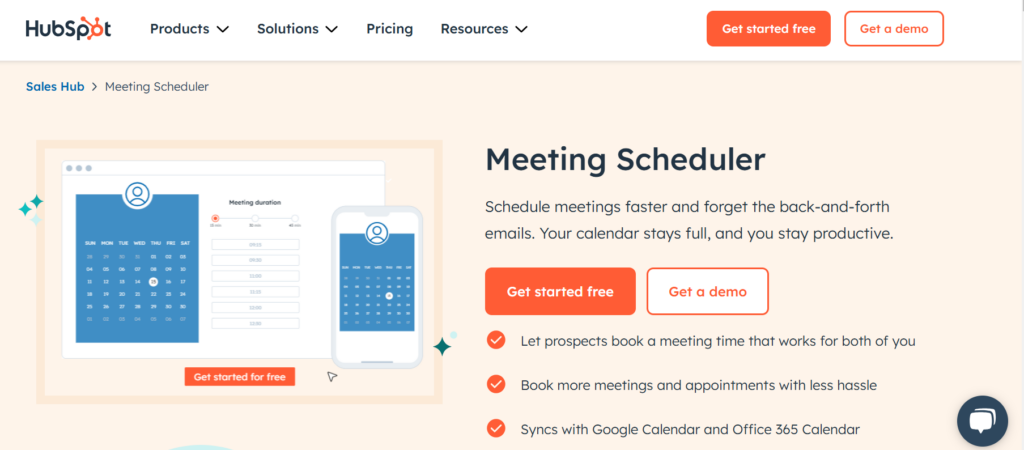Screen dimensions: 1024x450
Task: Select the 30 min meeting duration option
Action: tap(255, 217)
